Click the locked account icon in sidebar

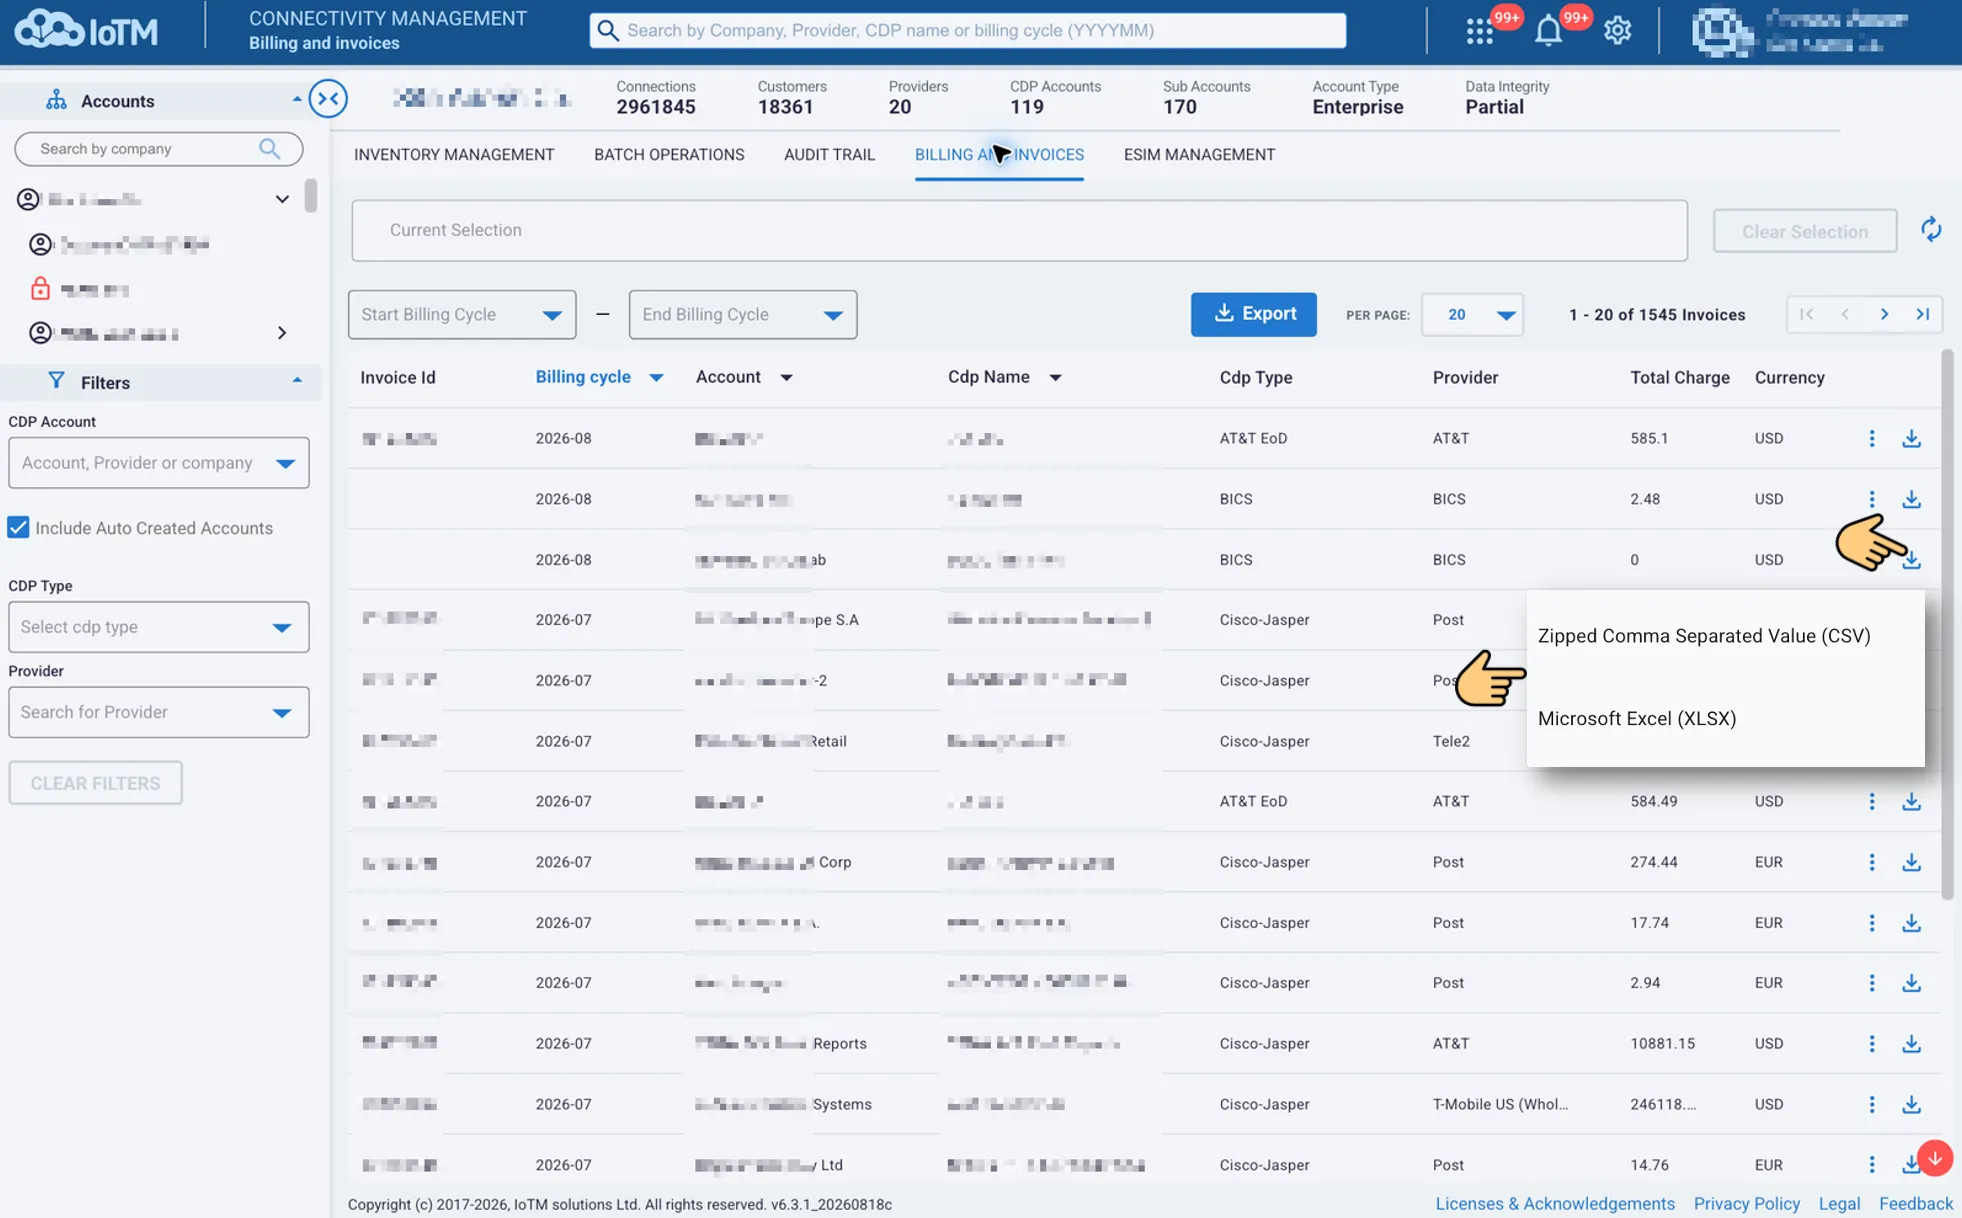[40, 289]
